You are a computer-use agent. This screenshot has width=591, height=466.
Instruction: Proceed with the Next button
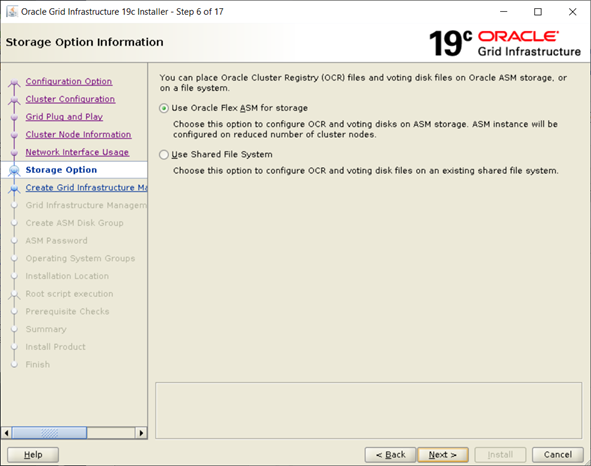pyautogui.click(x=443, y=455)
